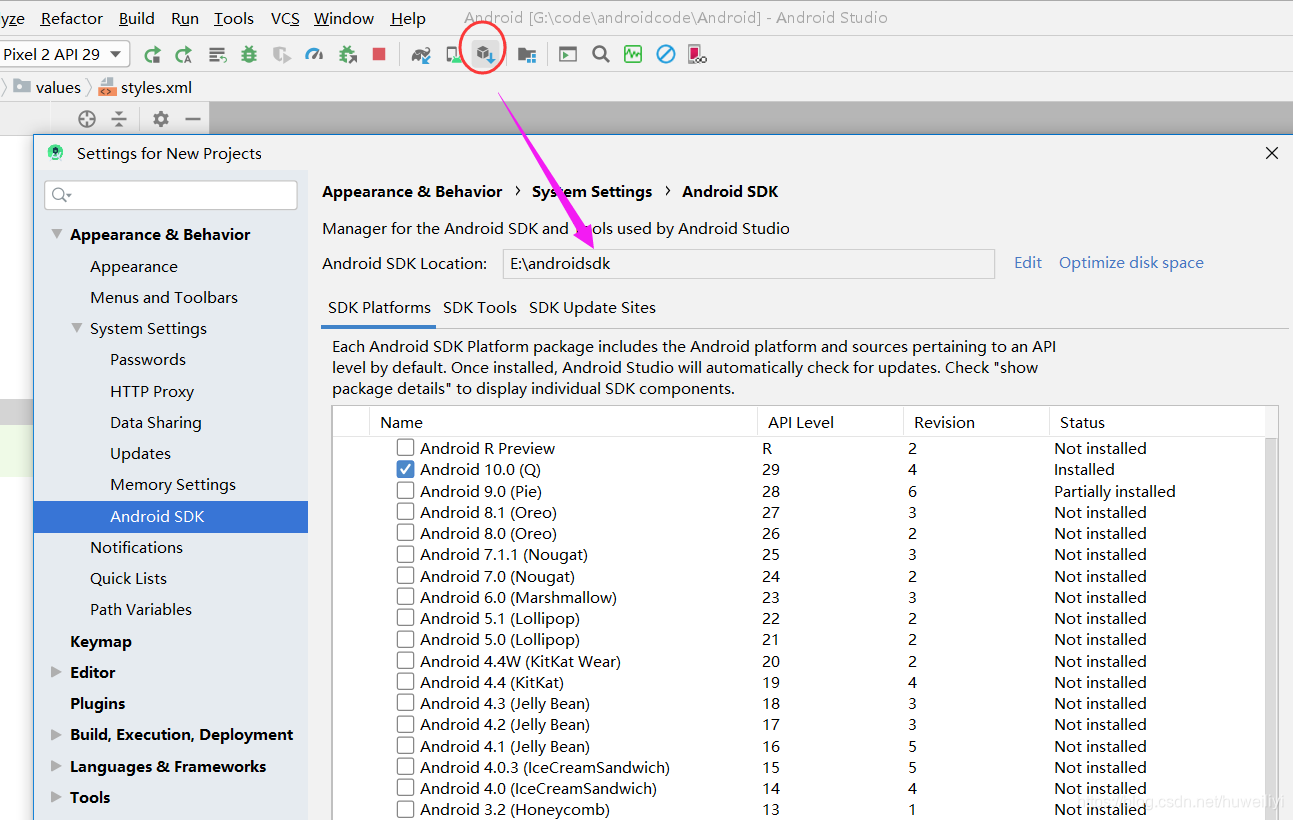The image size is (1293, 820).
Task: Click Apply Changes and Restart Activity icon
Action: 184,54
